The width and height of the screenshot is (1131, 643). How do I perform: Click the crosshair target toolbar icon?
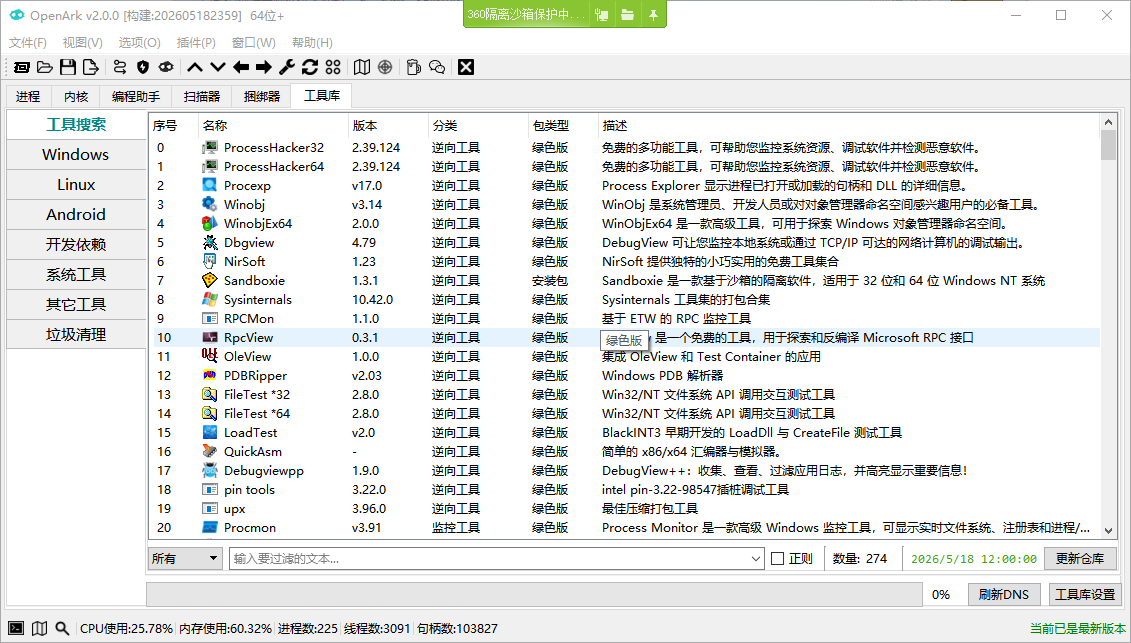click(x=385, y=67)
